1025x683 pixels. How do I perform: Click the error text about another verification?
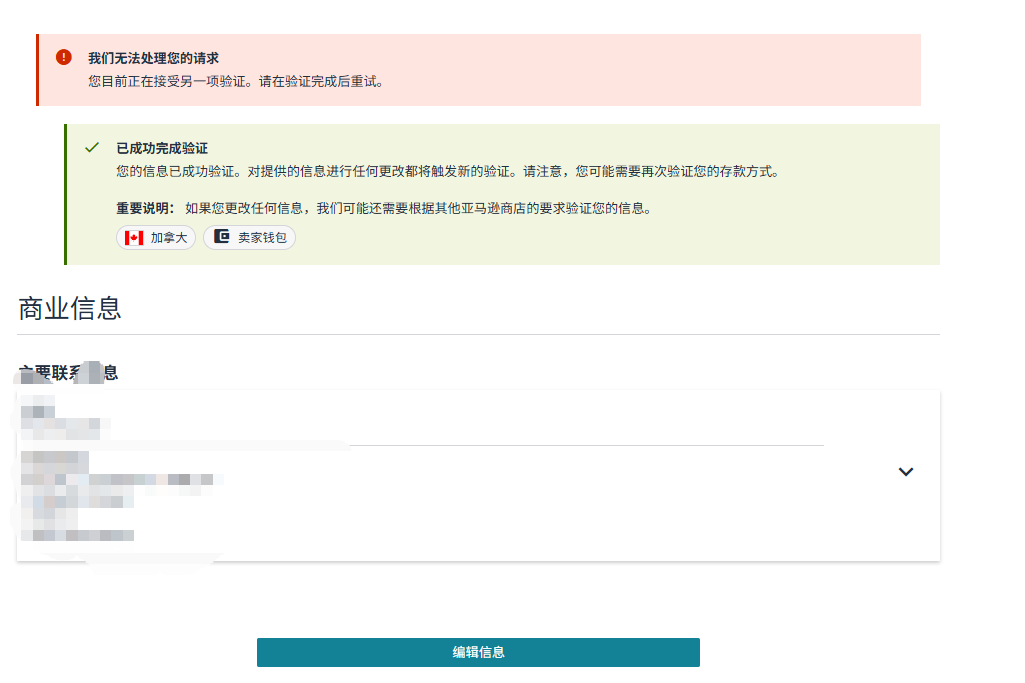(x=235, y=81)
